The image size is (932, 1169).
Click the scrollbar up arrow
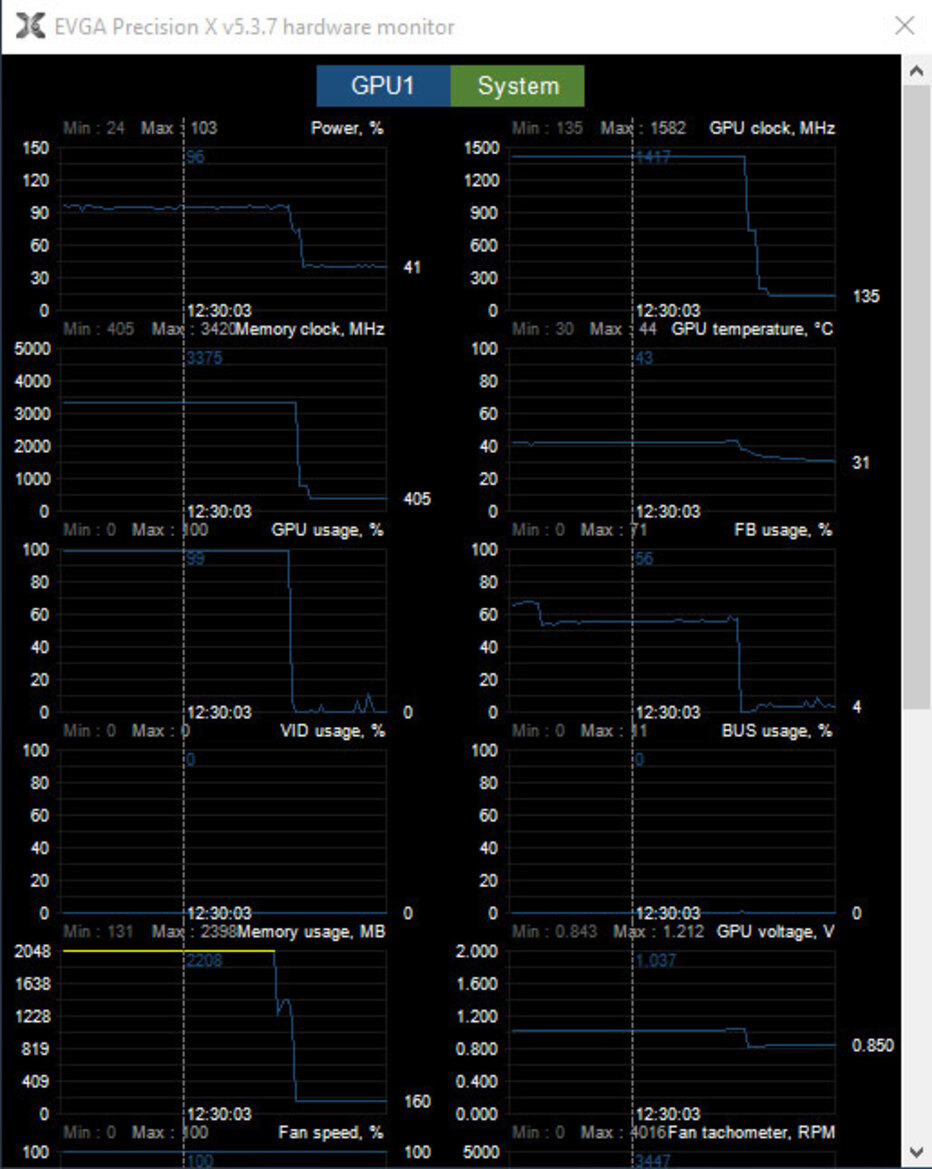pyautogui.click(x=916, y=71)
